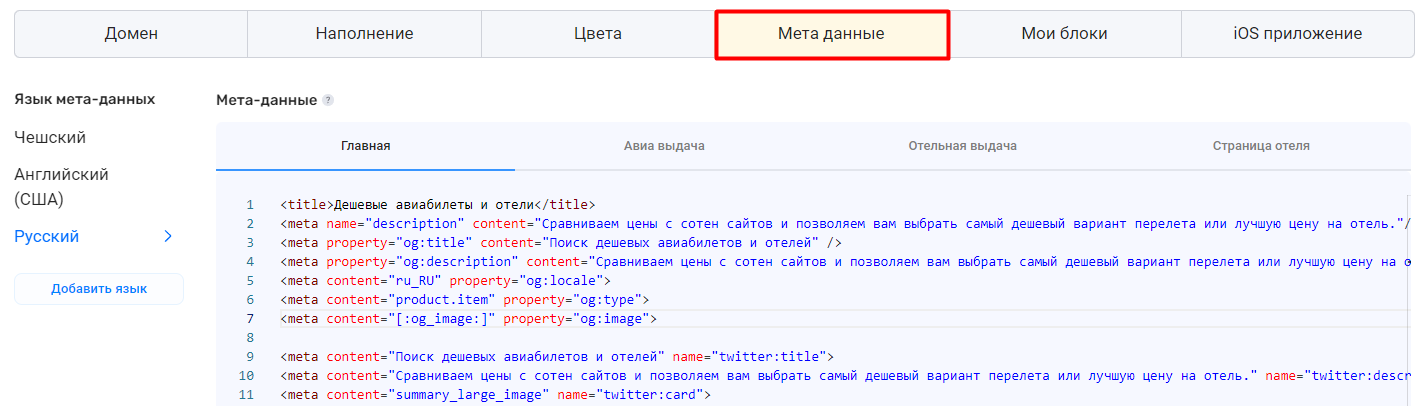Click the twitter:card summary_large_image line
Screen dimensions: 1425x406
click(495, 394)
